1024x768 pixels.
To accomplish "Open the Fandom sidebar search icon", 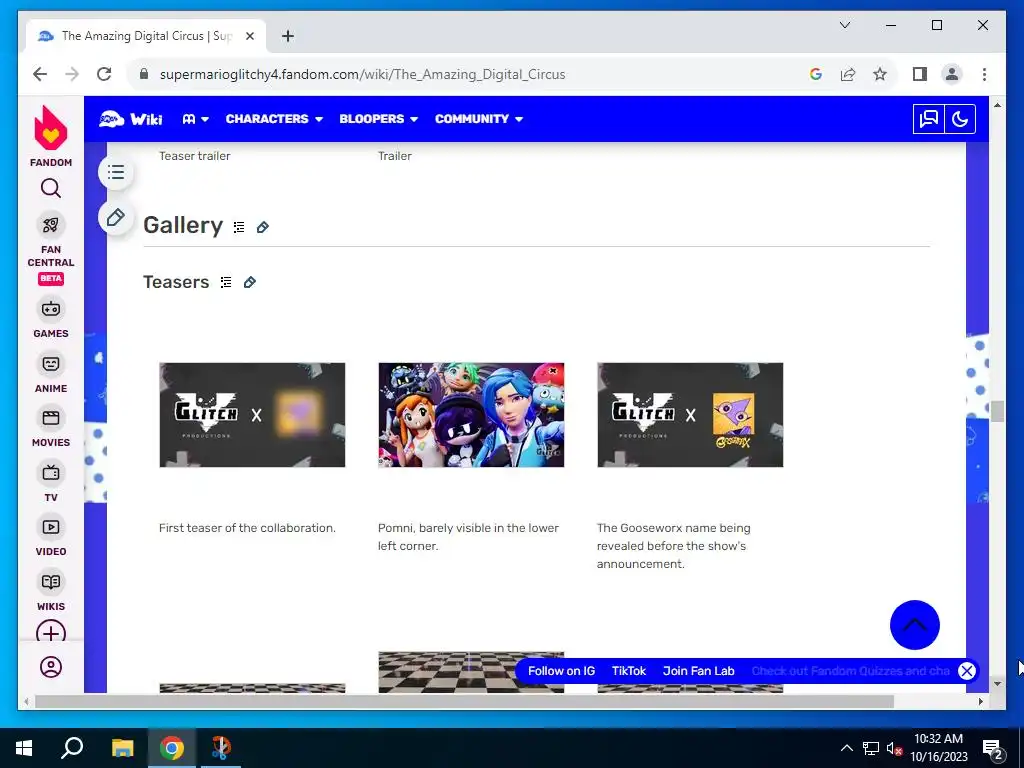I will click(x=51, y=188).
